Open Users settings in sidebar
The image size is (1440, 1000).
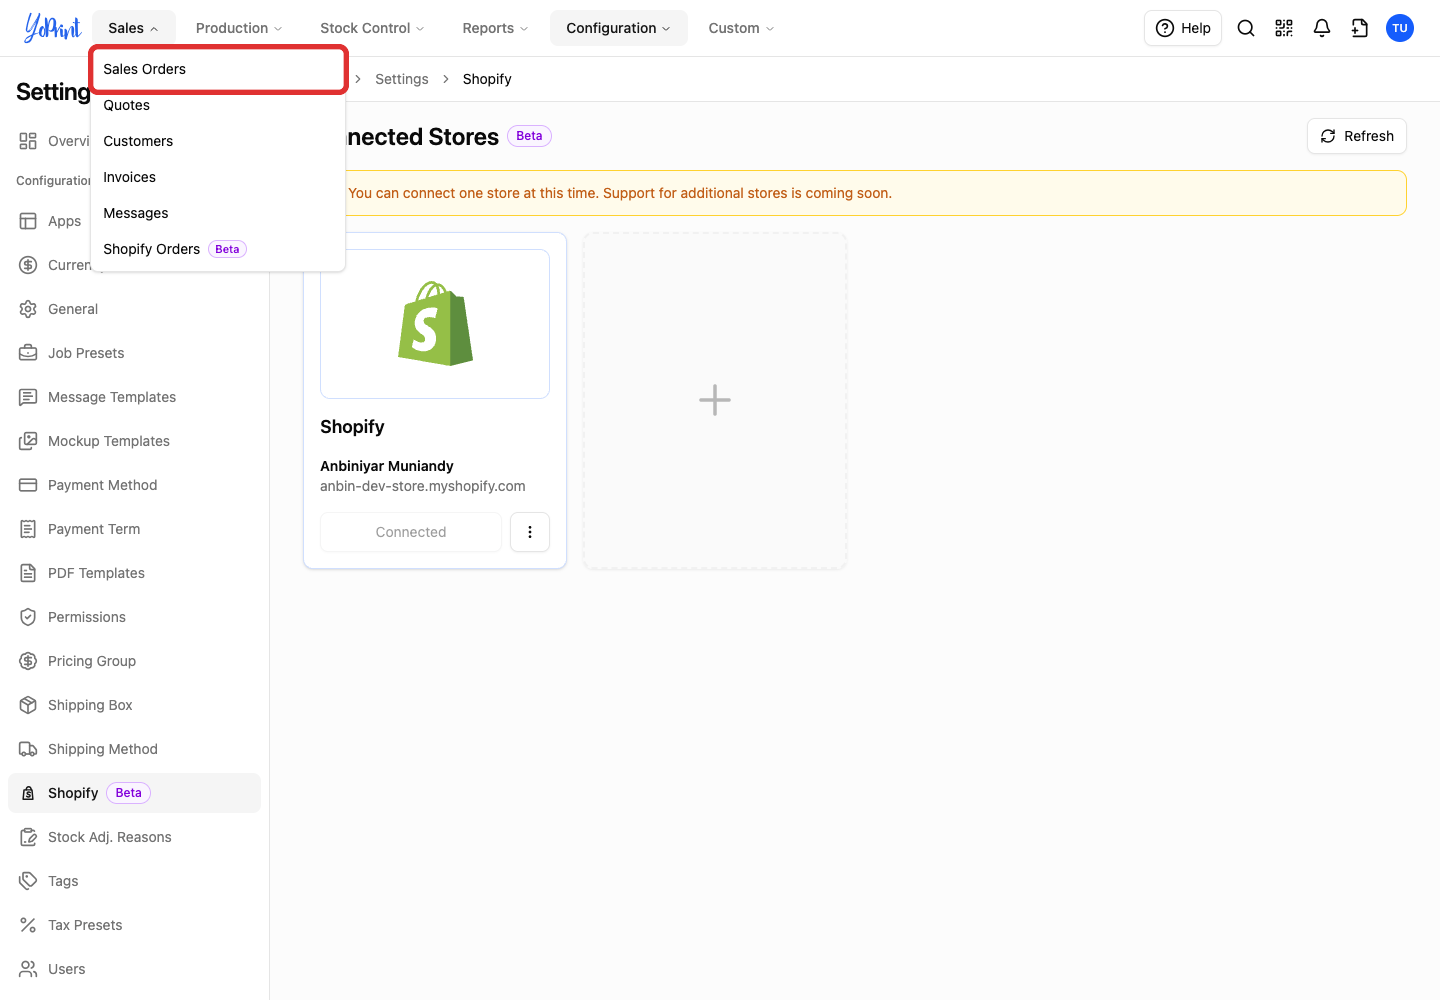pos(134,969)
